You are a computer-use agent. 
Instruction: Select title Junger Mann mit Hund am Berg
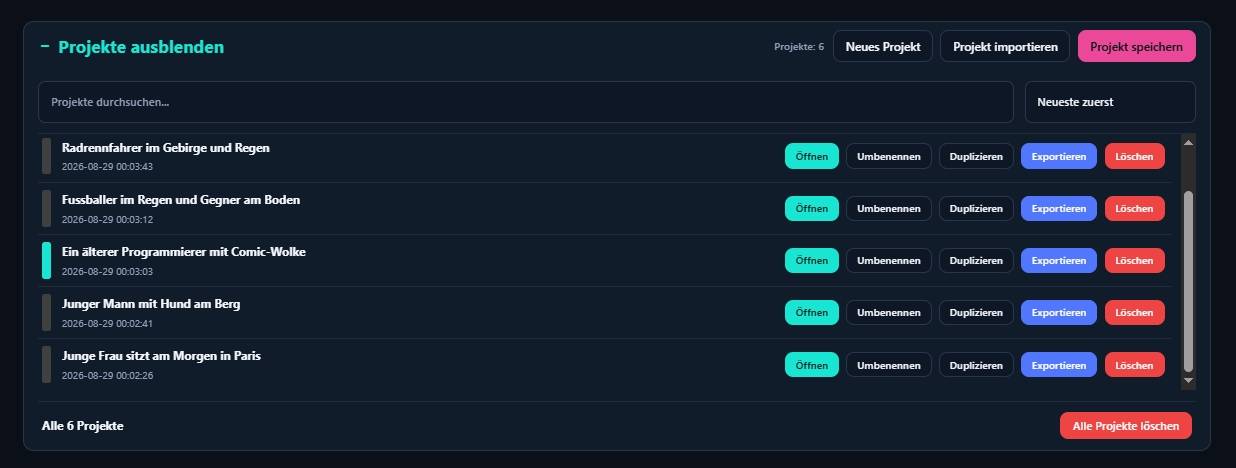[151, 304]
